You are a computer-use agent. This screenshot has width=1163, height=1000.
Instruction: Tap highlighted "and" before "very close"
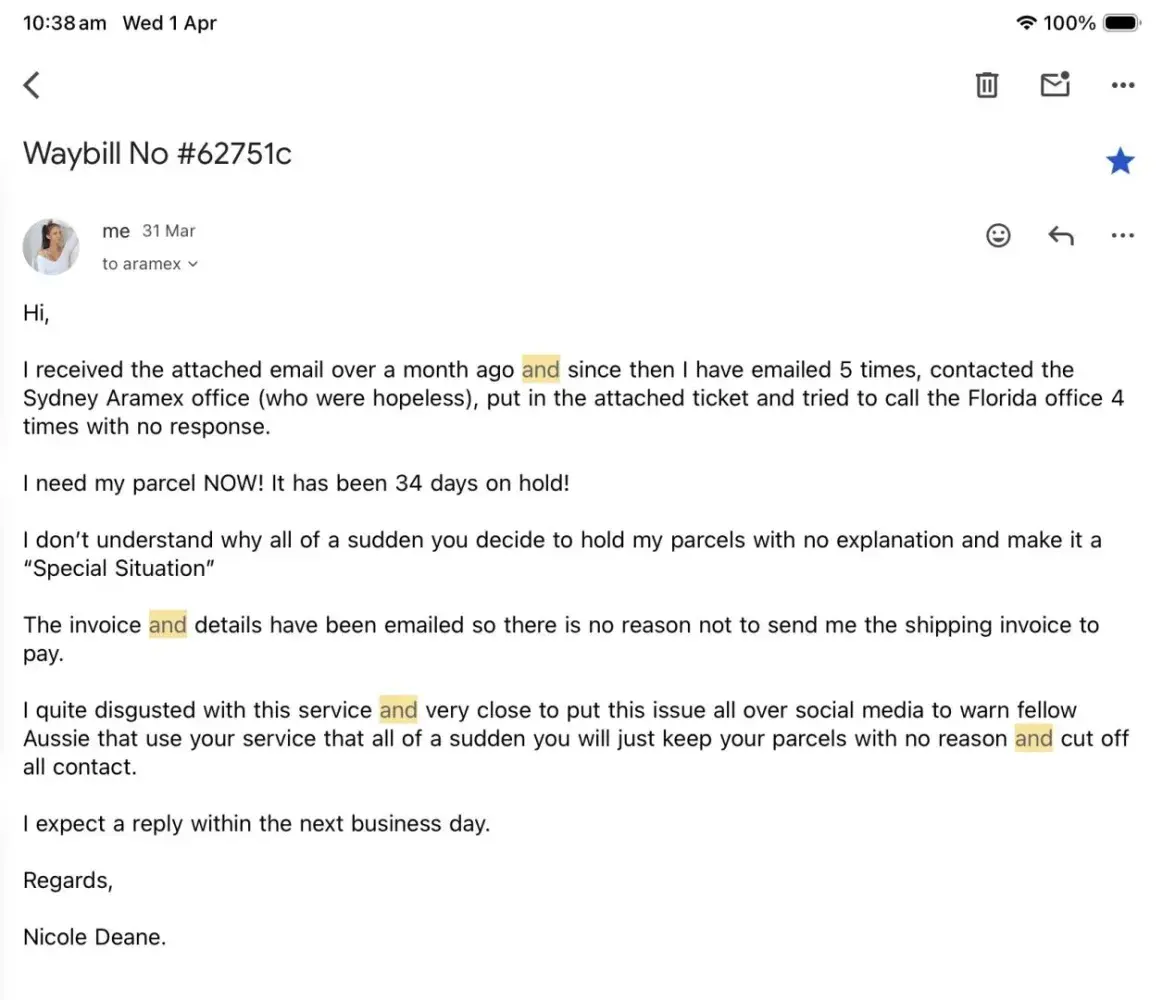(398, 711)
